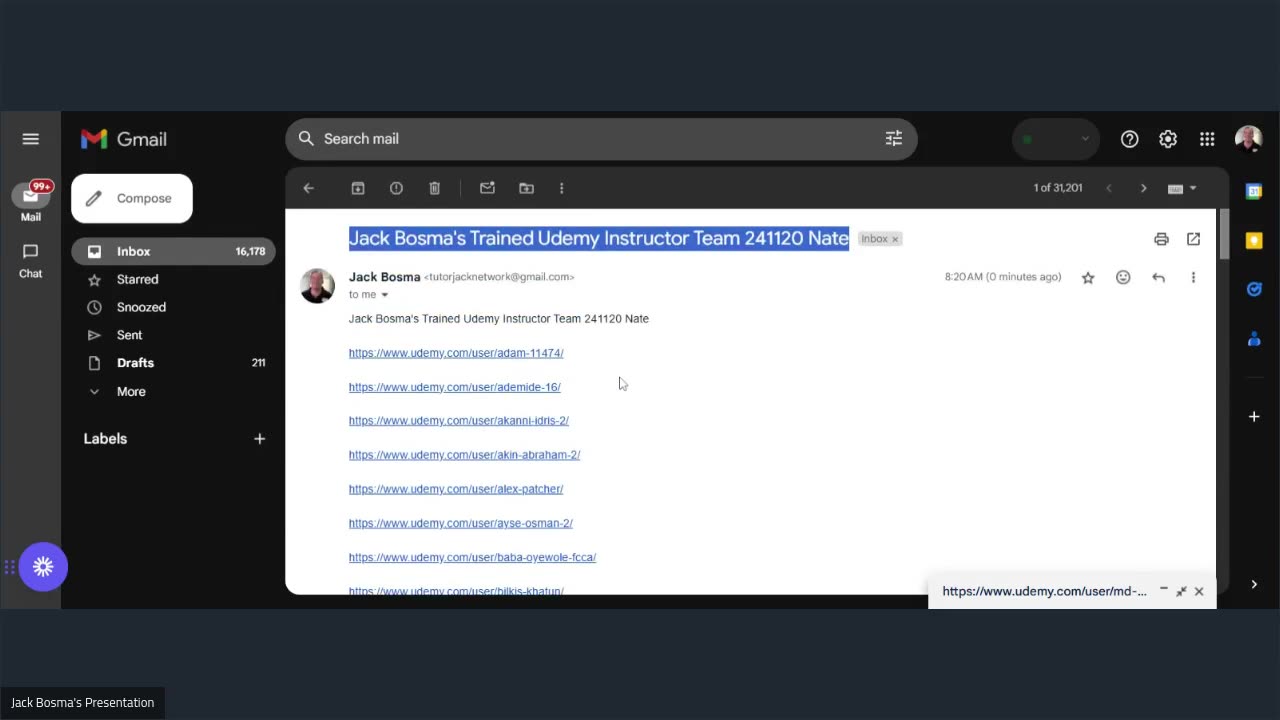Report this email as spam

(396, 188)
